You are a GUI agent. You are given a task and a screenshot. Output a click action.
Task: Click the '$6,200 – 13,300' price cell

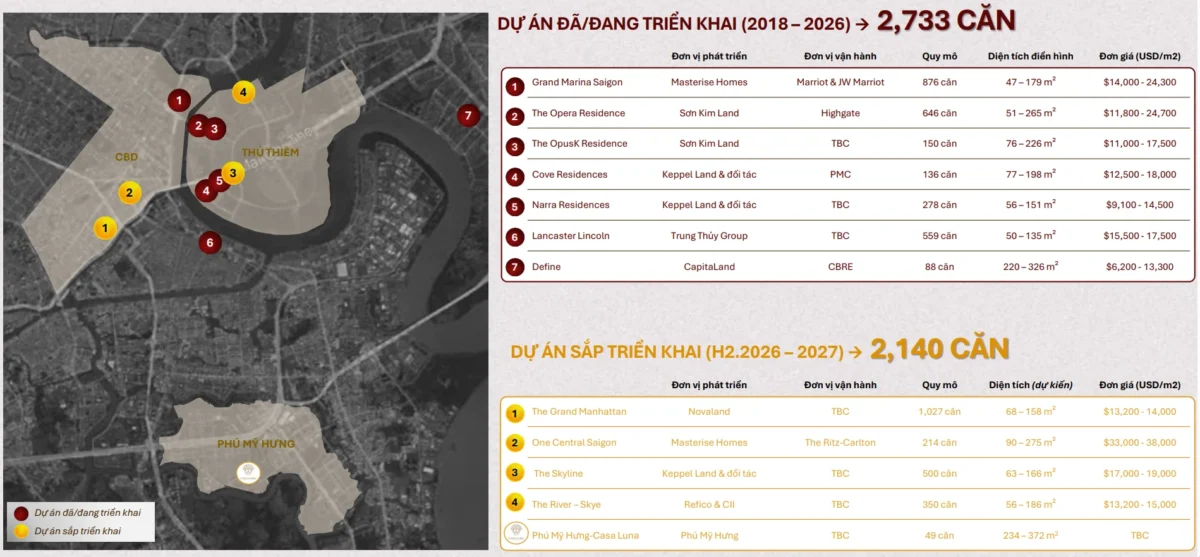[x=1140, y=267]
